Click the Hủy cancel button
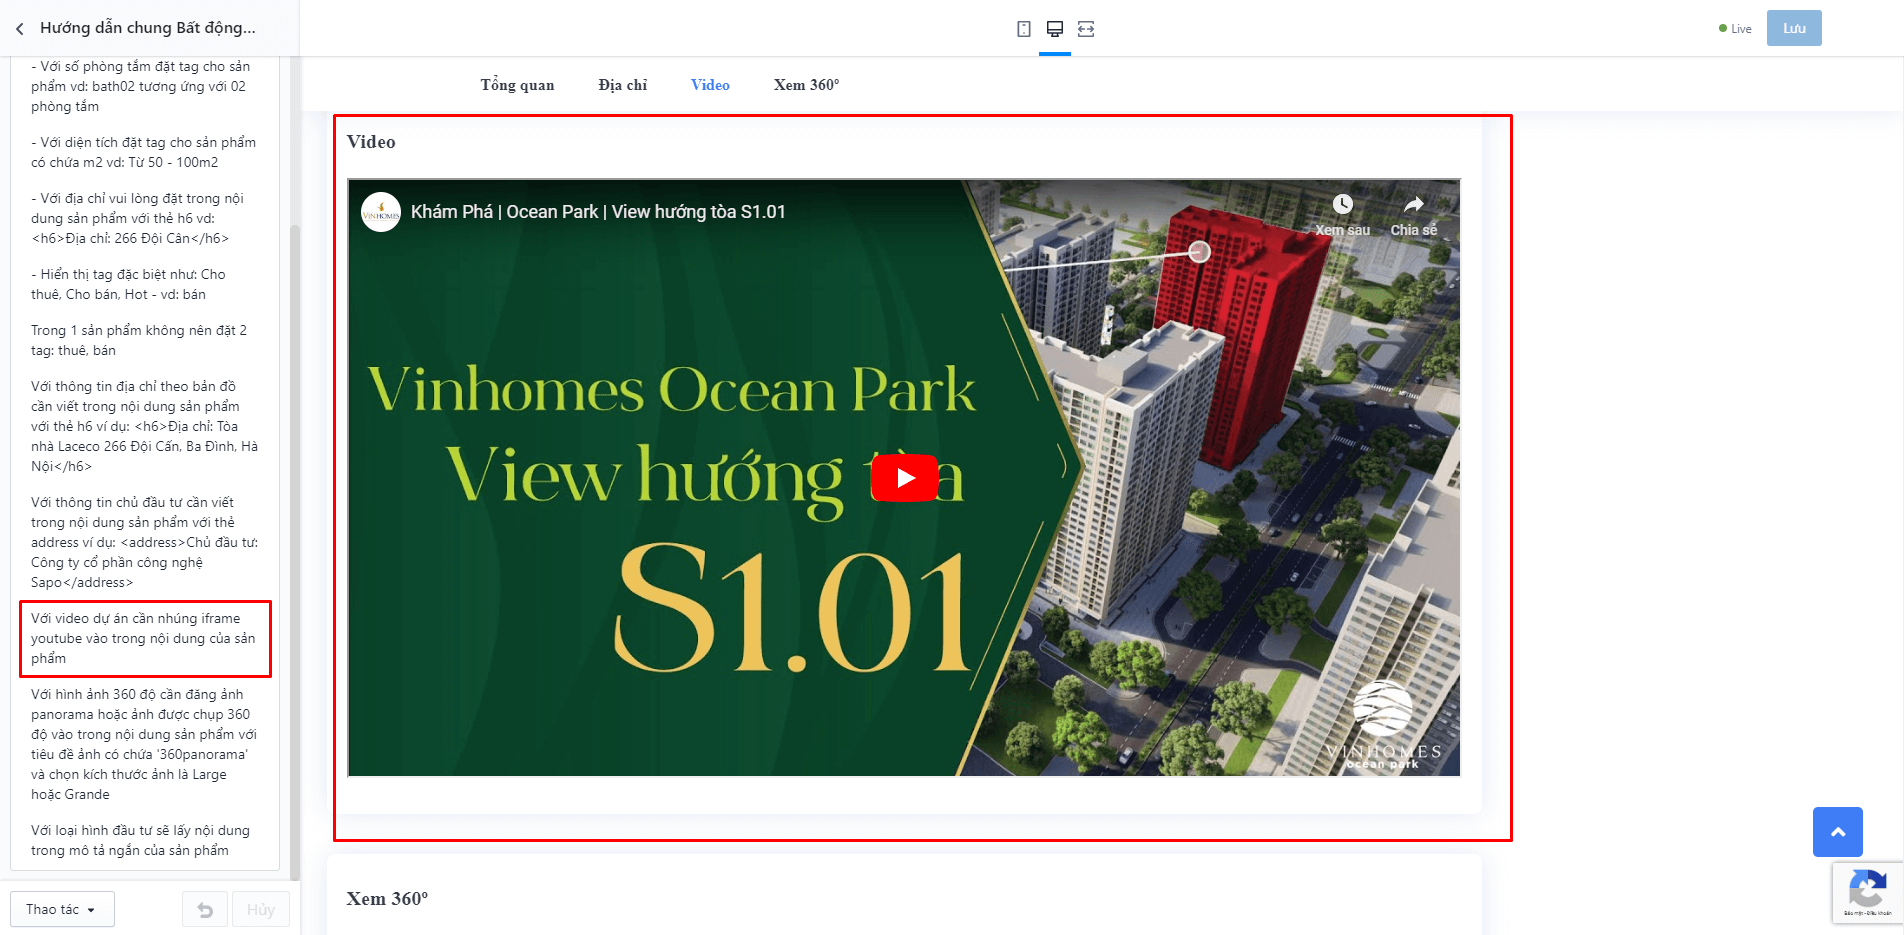The image size is (1904, 935). [261, 909]
